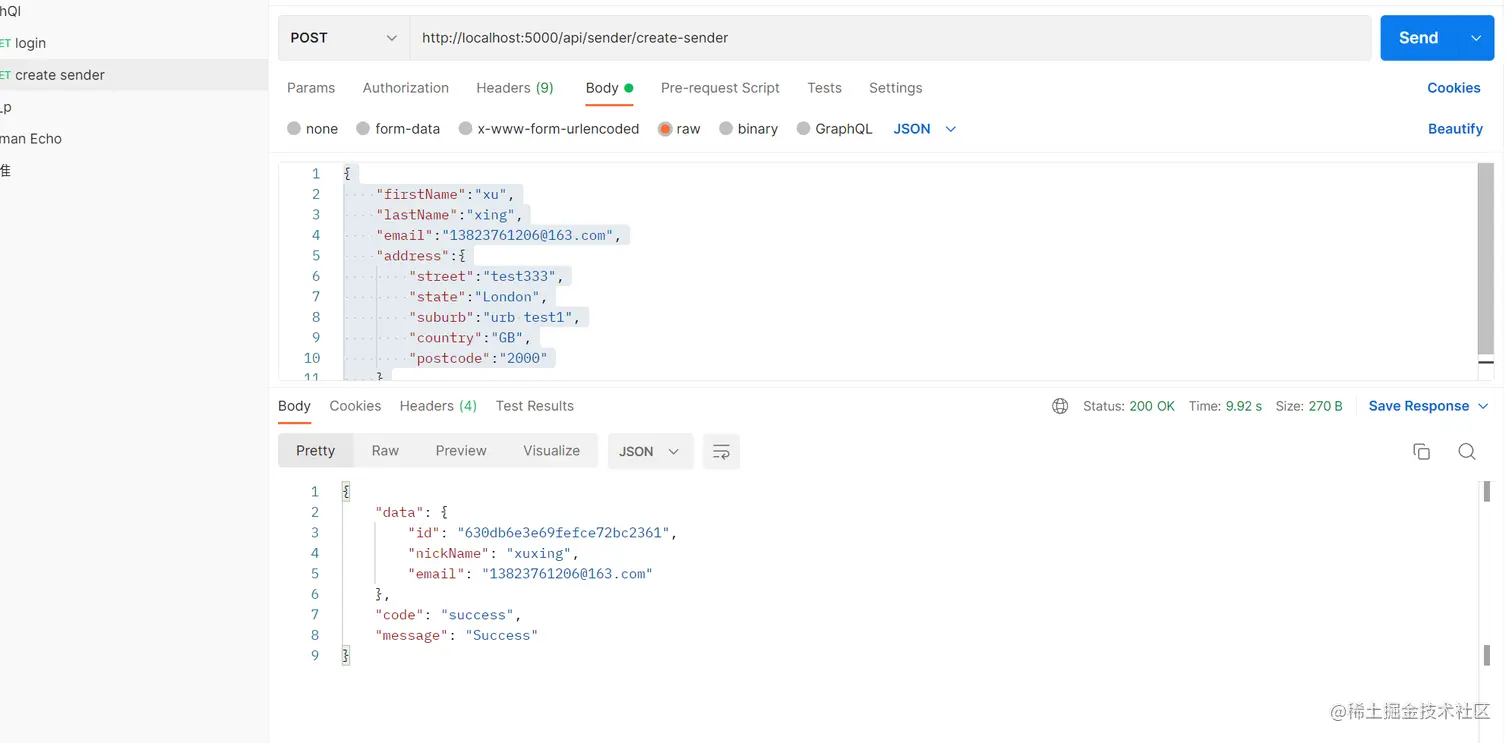
Task: Send the request with the Send button
Action: [x=1419, y=38]
